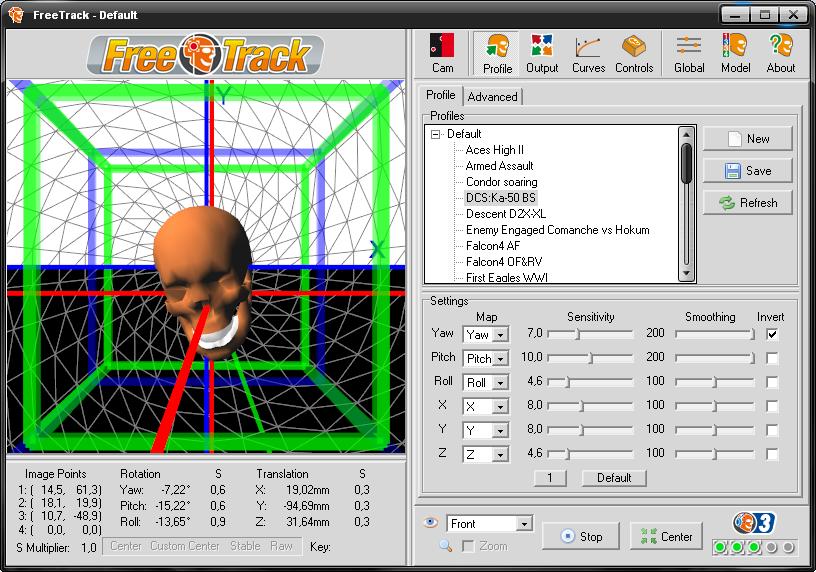Toggle the Y axis Invert checkbox
816x572 pixels.
[x=772, y=430]
